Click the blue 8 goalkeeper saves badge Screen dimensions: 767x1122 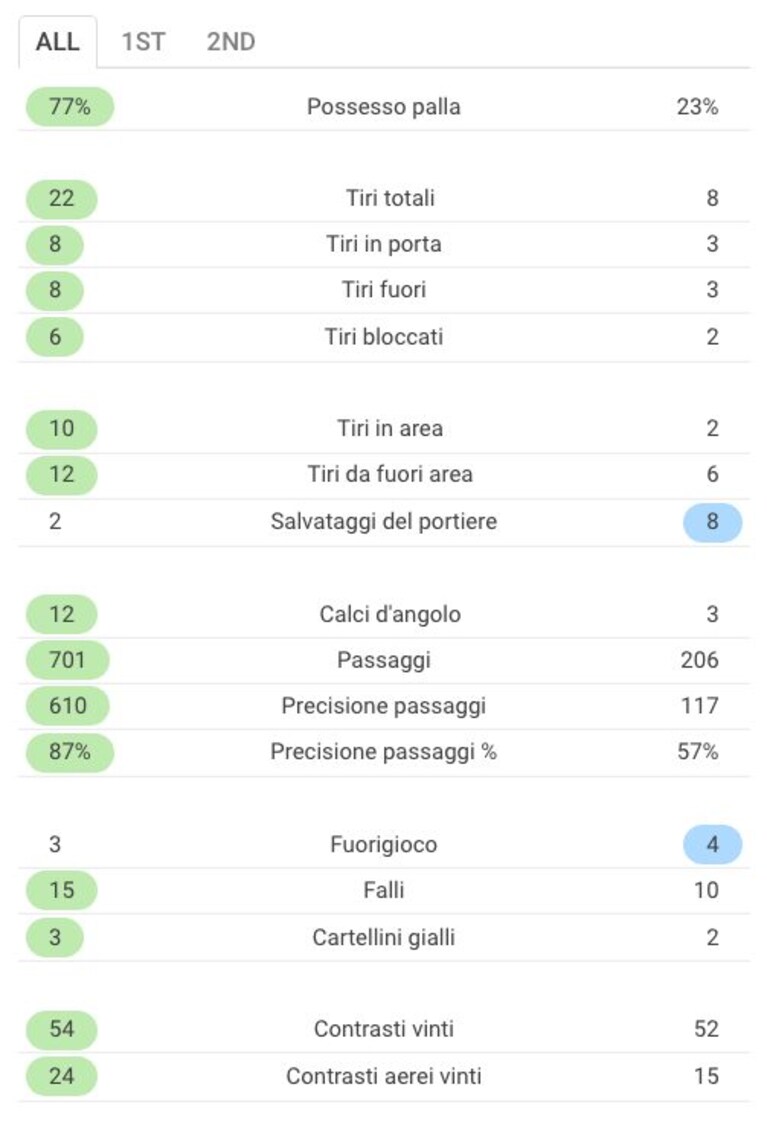pyautogui.click(x=713, y=522)
